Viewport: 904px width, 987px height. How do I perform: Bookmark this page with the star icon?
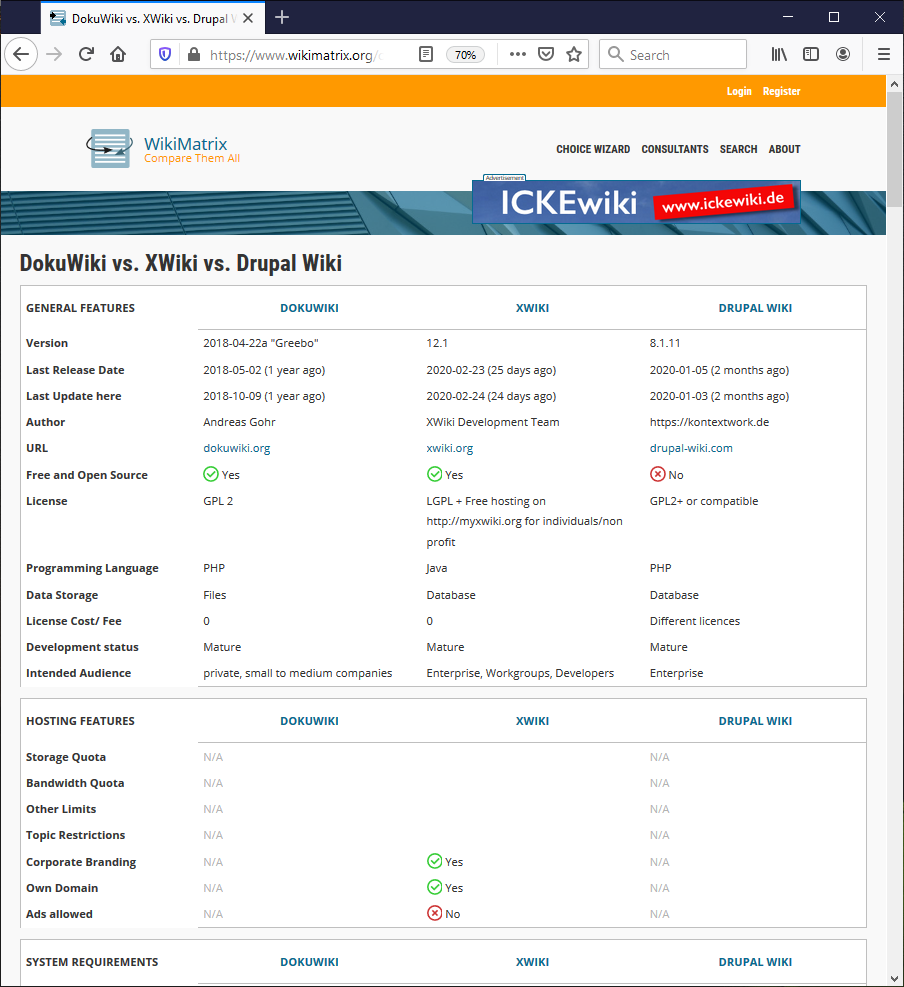point(573,54)
